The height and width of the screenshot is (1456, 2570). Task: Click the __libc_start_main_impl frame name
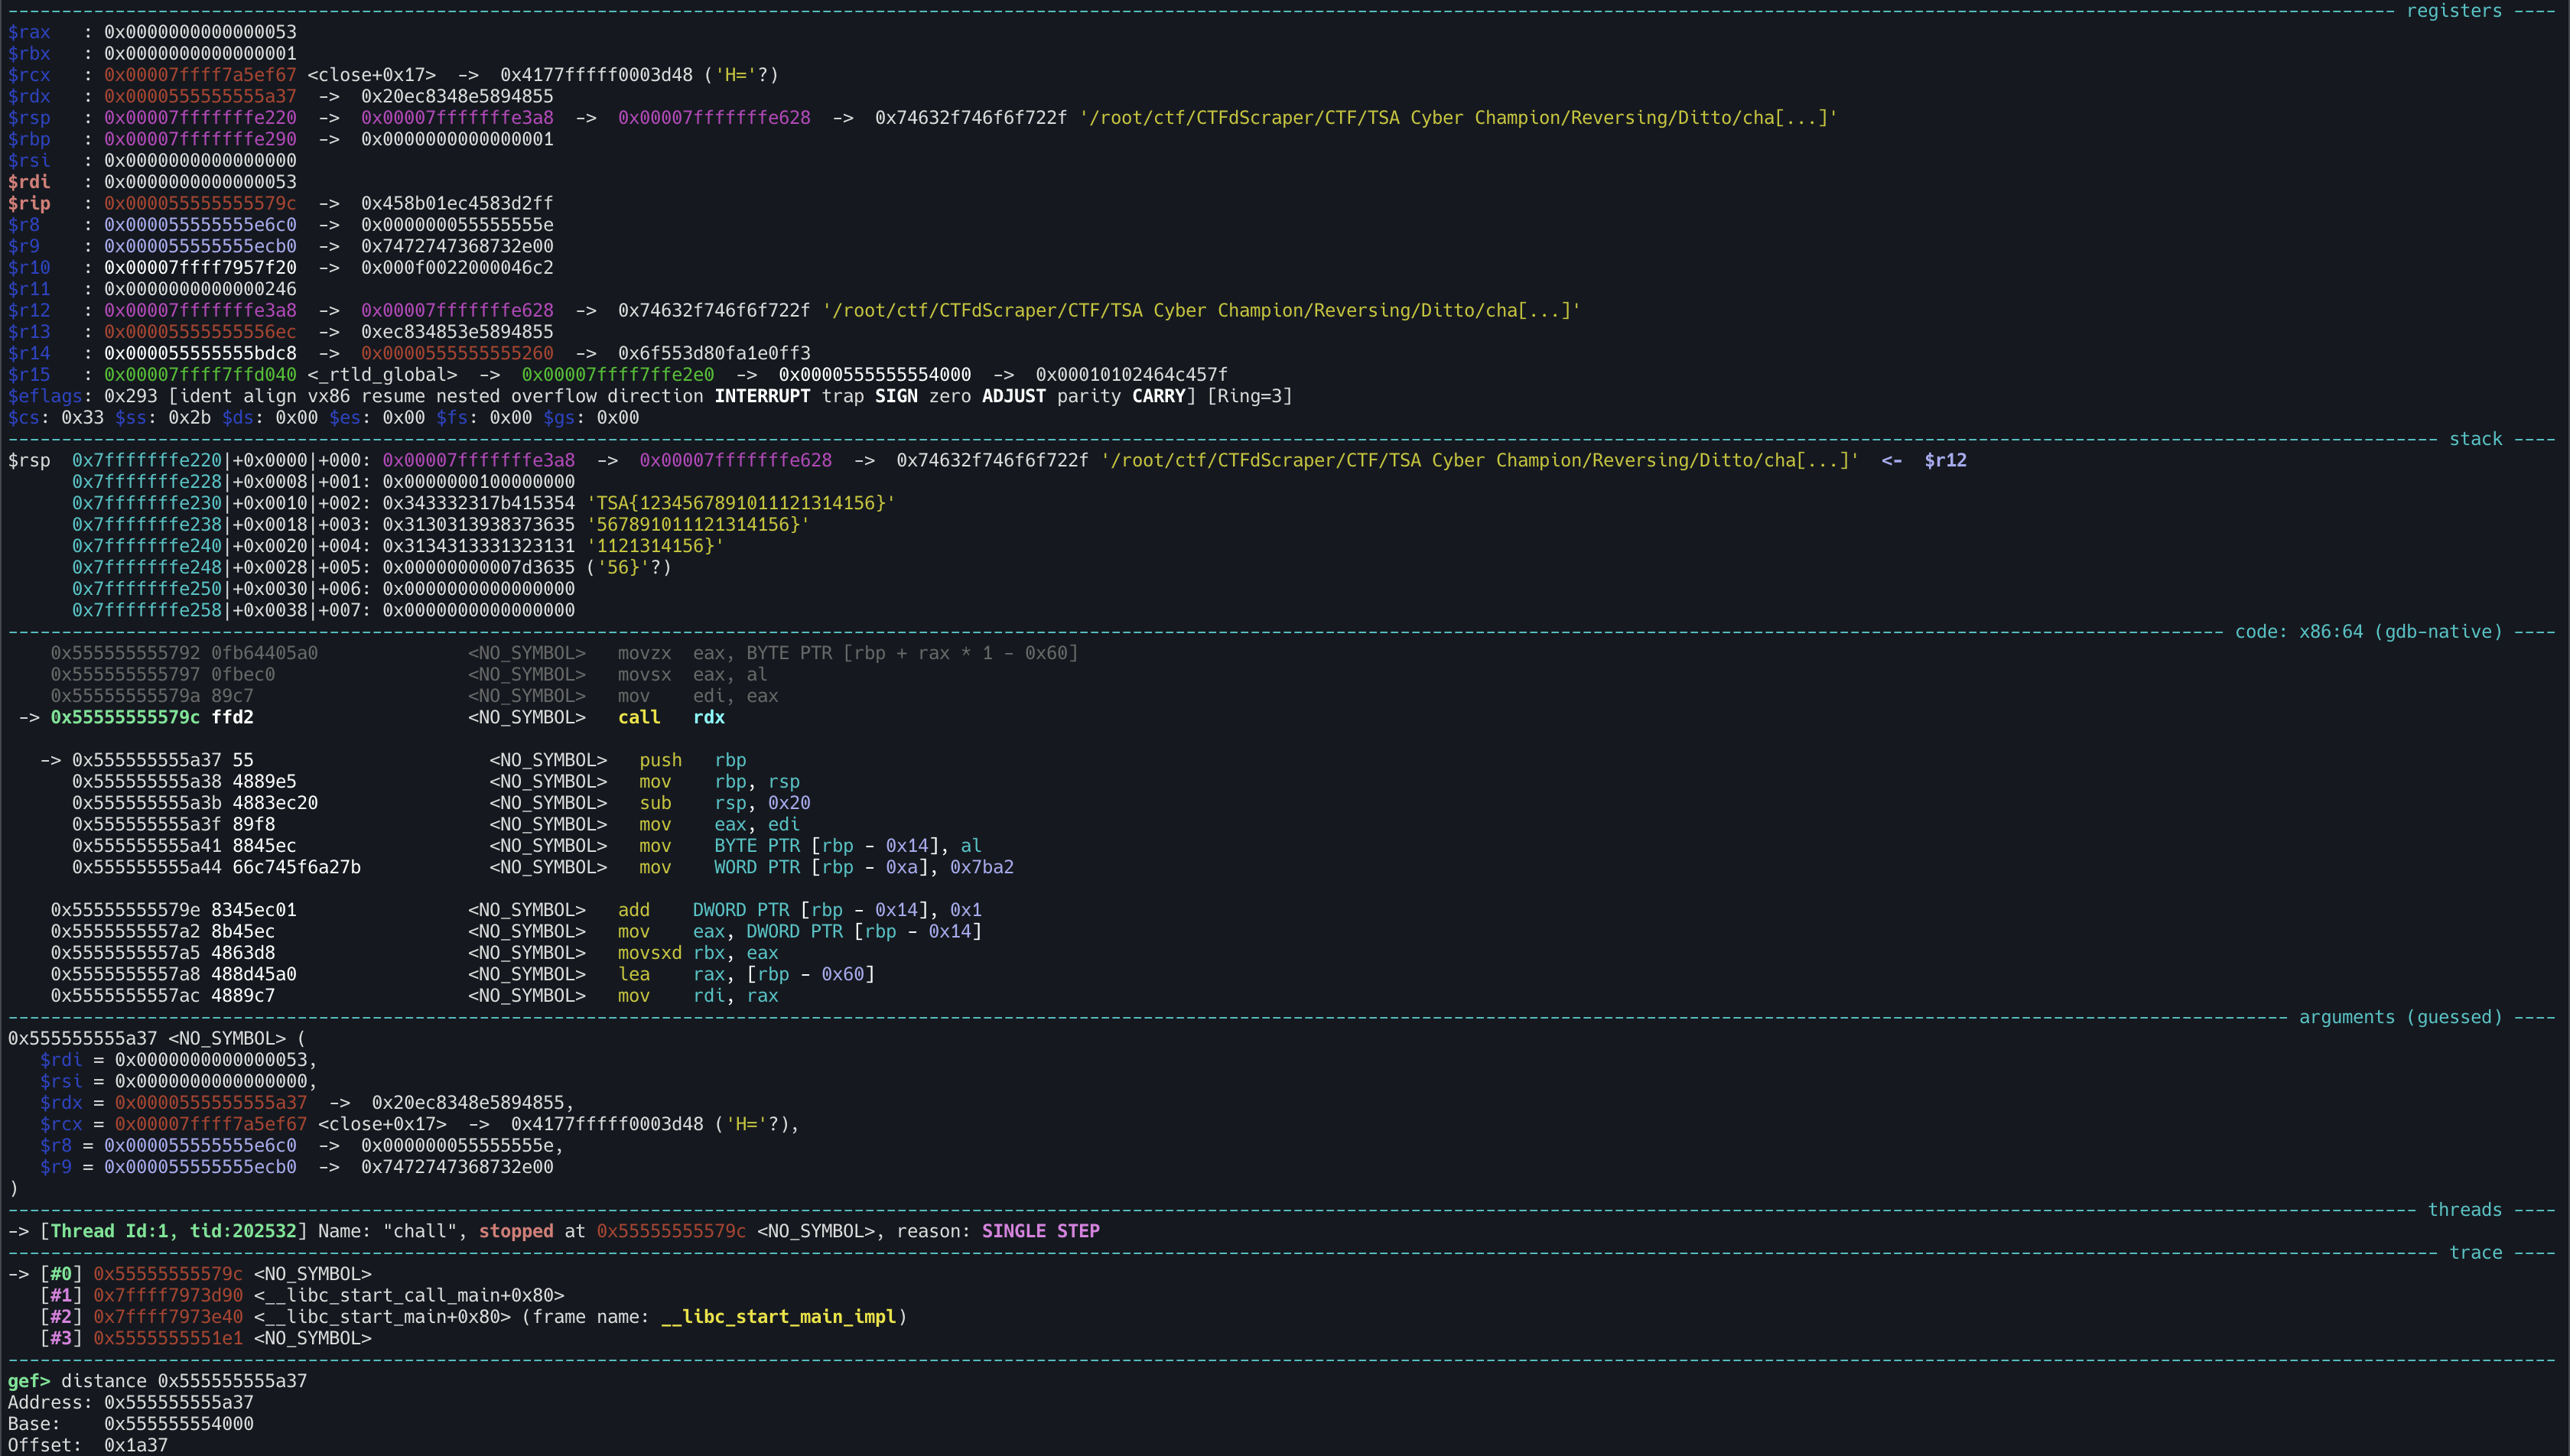pos(778,1317)
